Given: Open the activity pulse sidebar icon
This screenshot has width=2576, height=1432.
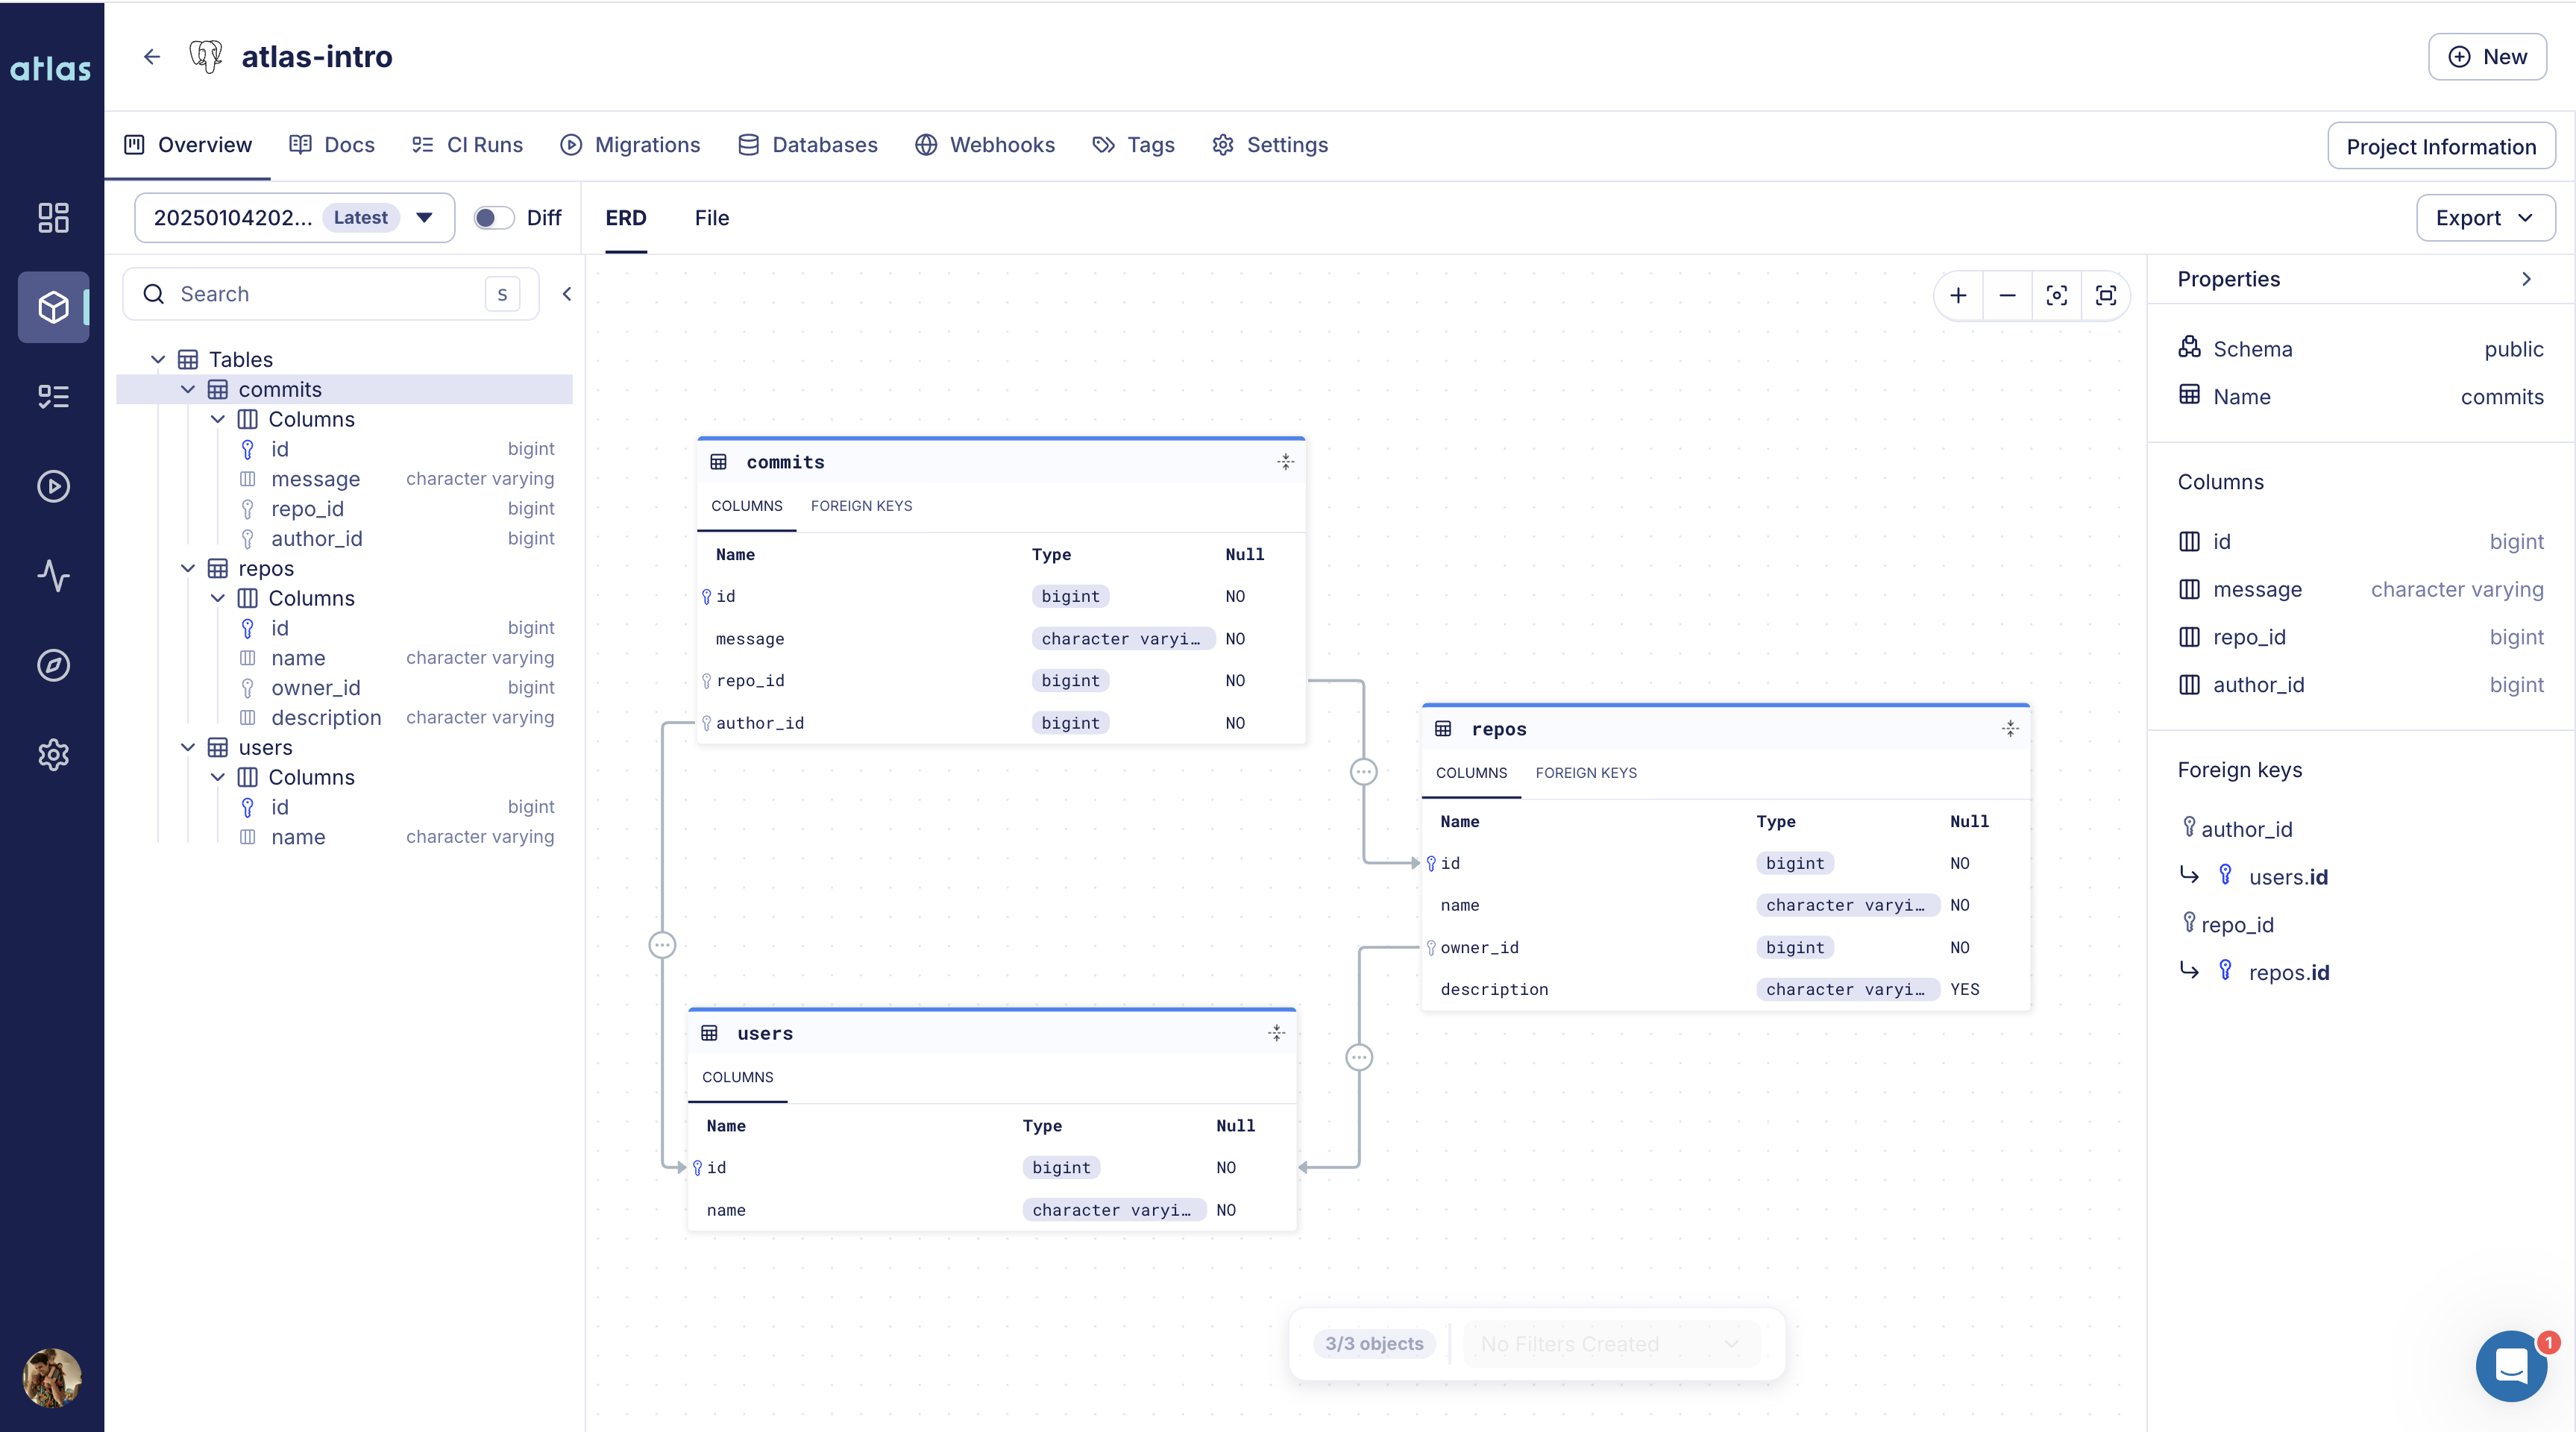Looking at the screenshot, I should click(x=53, y=576).
